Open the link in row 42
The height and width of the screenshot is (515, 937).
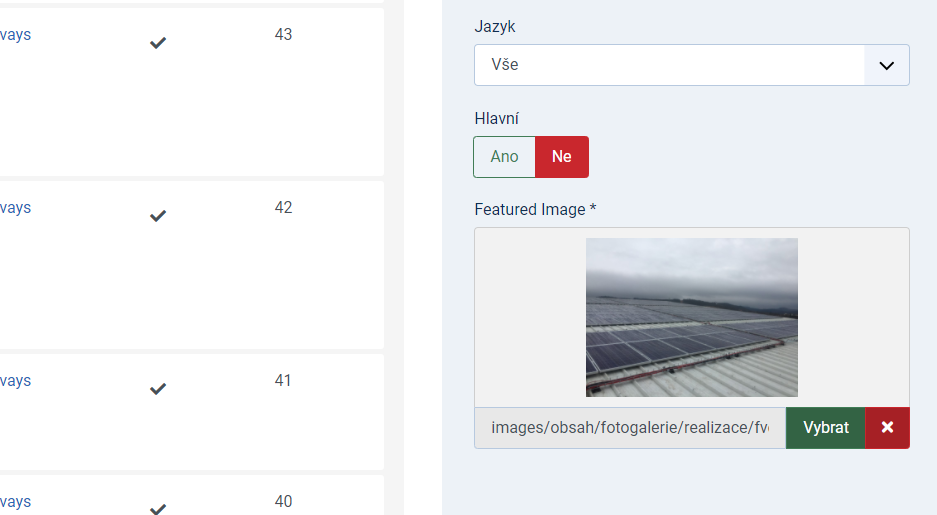click(16, 208)
